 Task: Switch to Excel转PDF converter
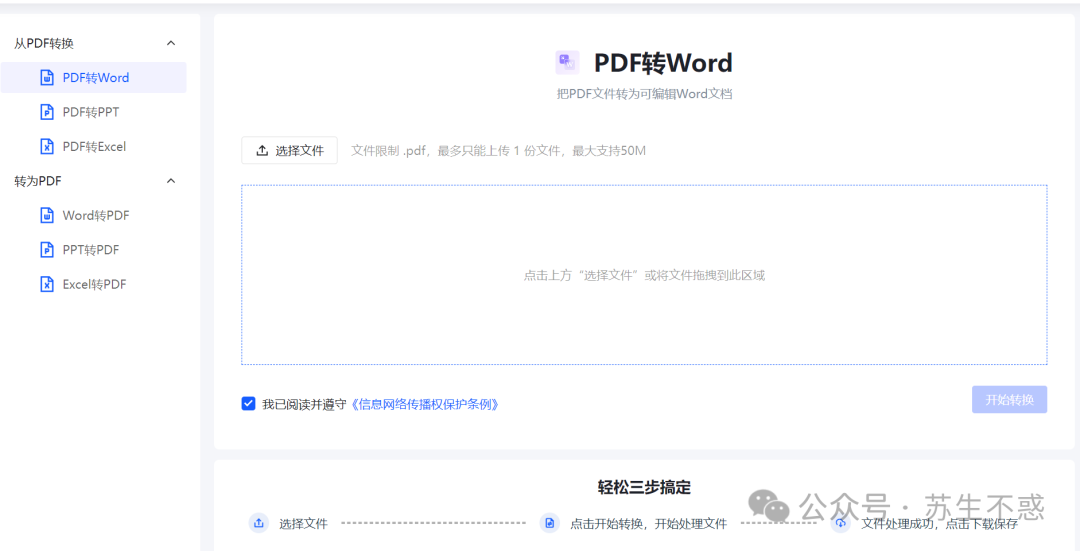click(x=94, y=284)
